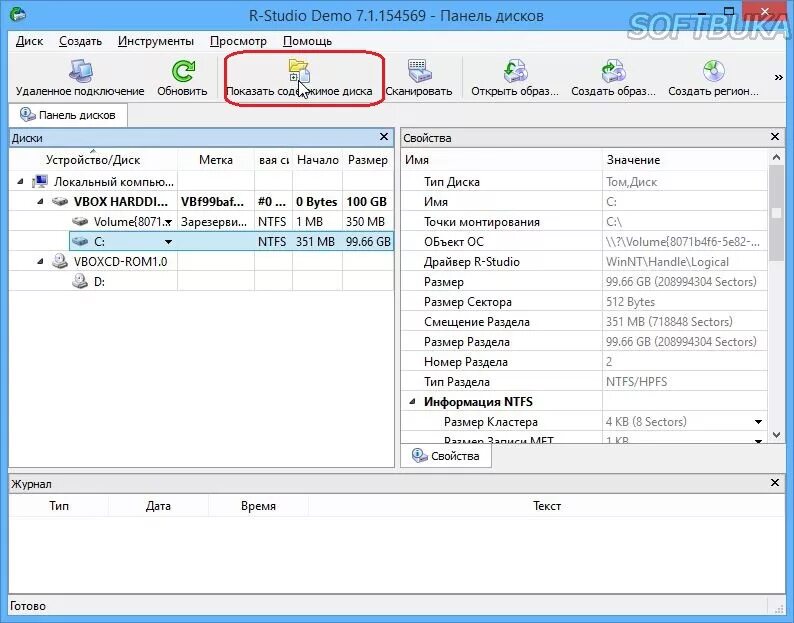The height and width of the screenshot is (623, 794).
Task: Click the Создать образ toolbar icon
Action: tap(613, 71)
